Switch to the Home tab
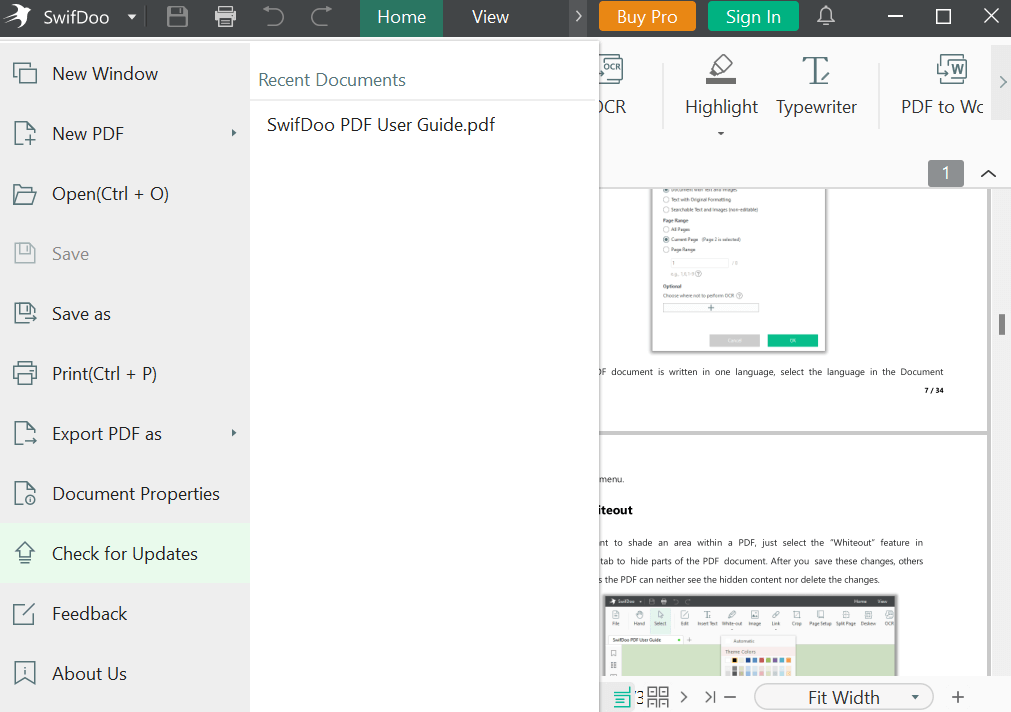The height and width of the screenshot is (712, 1011). (401, 17)
